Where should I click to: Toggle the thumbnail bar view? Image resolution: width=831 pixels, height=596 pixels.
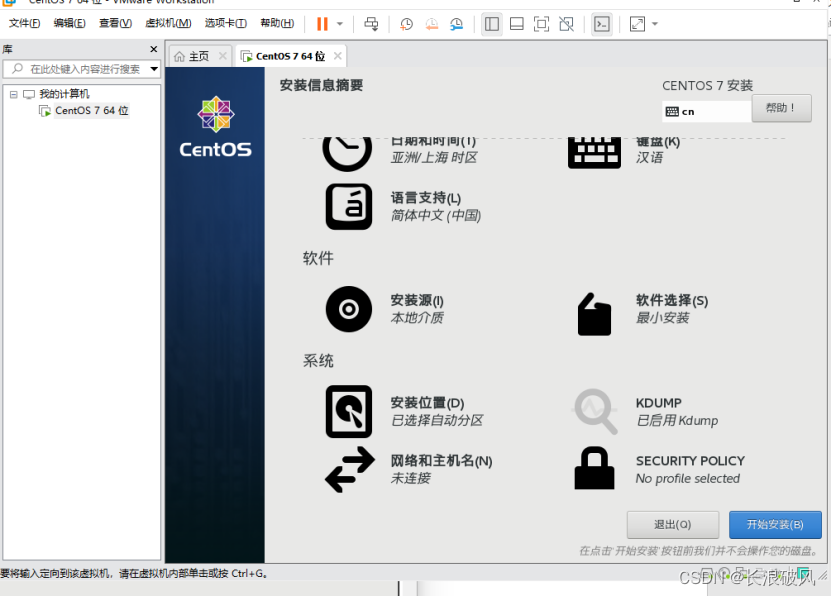click(517, 24)
